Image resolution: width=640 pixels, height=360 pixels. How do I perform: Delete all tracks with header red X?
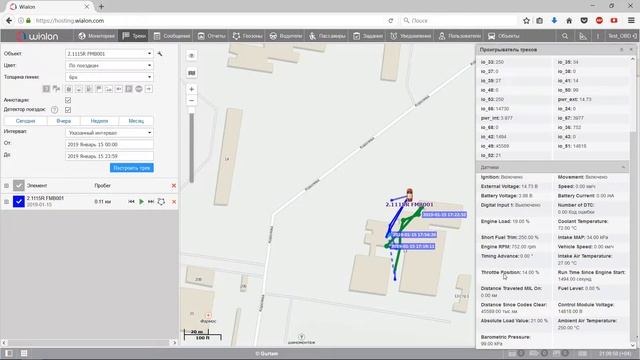click(x=174, y=186)
